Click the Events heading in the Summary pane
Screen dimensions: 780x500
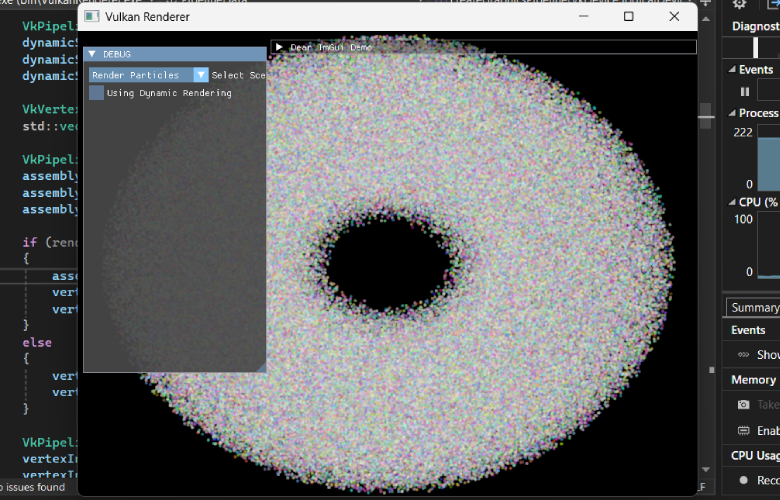click(x=748, y=330)
